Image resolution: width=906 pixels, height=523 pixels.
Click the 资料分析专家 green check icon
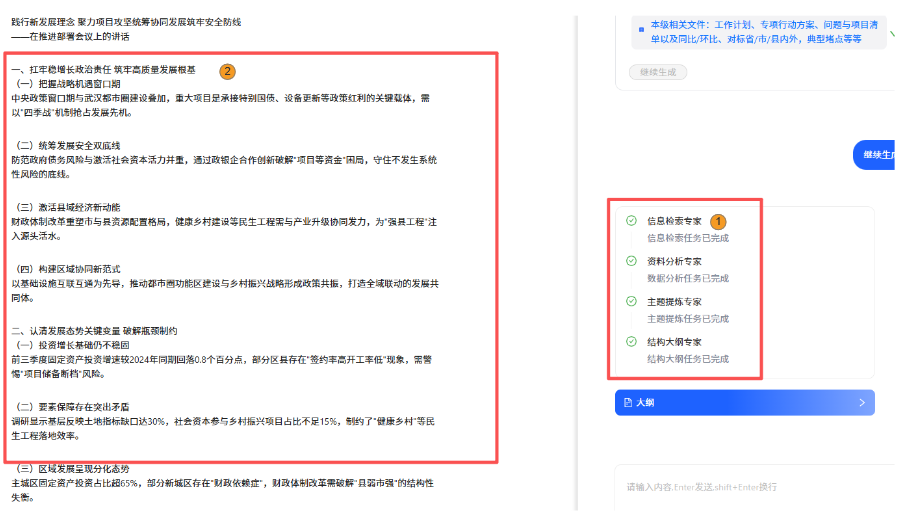631,260
